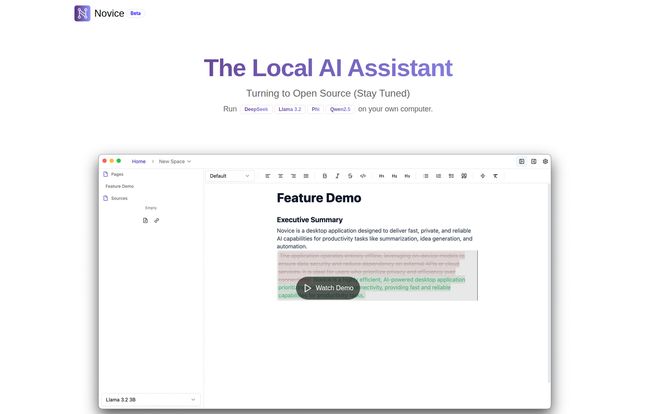Viewport: 650px width, 414px height.
Task: Justify text in toolbar
Action: pyautogui.click(x=306, y=176)
